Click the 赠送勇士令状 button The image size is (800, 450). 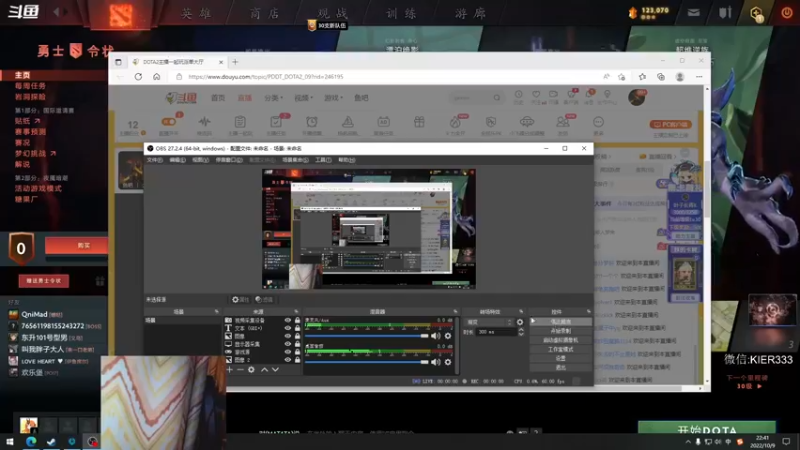click(x=44, y=281)
